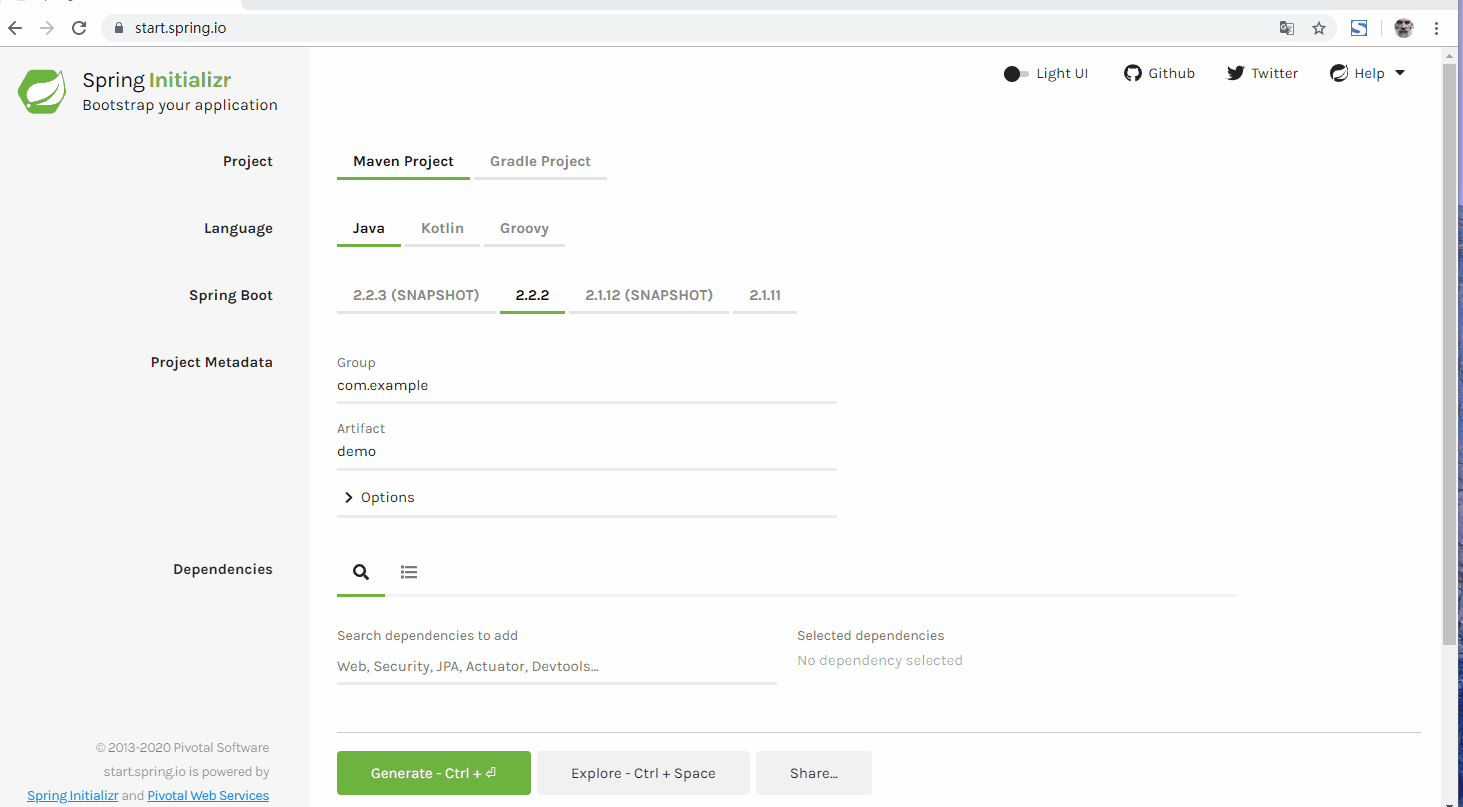
Task: Click the Spring Initializr leaf logo
Action: pyautogui.click(x=42, y=91)
